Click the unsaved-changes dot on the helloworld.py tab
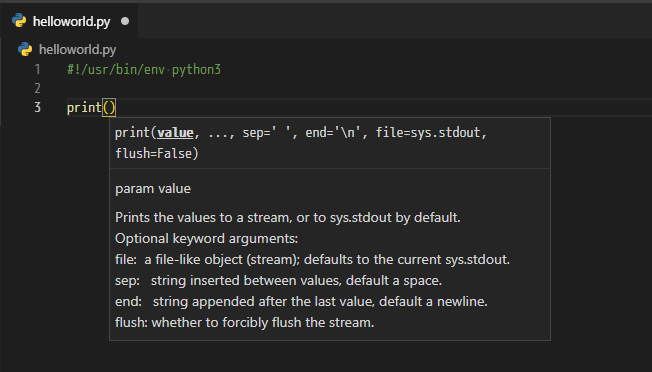This screenshot has width=652, height=372. pyautogui.click(x=125, y=21)
